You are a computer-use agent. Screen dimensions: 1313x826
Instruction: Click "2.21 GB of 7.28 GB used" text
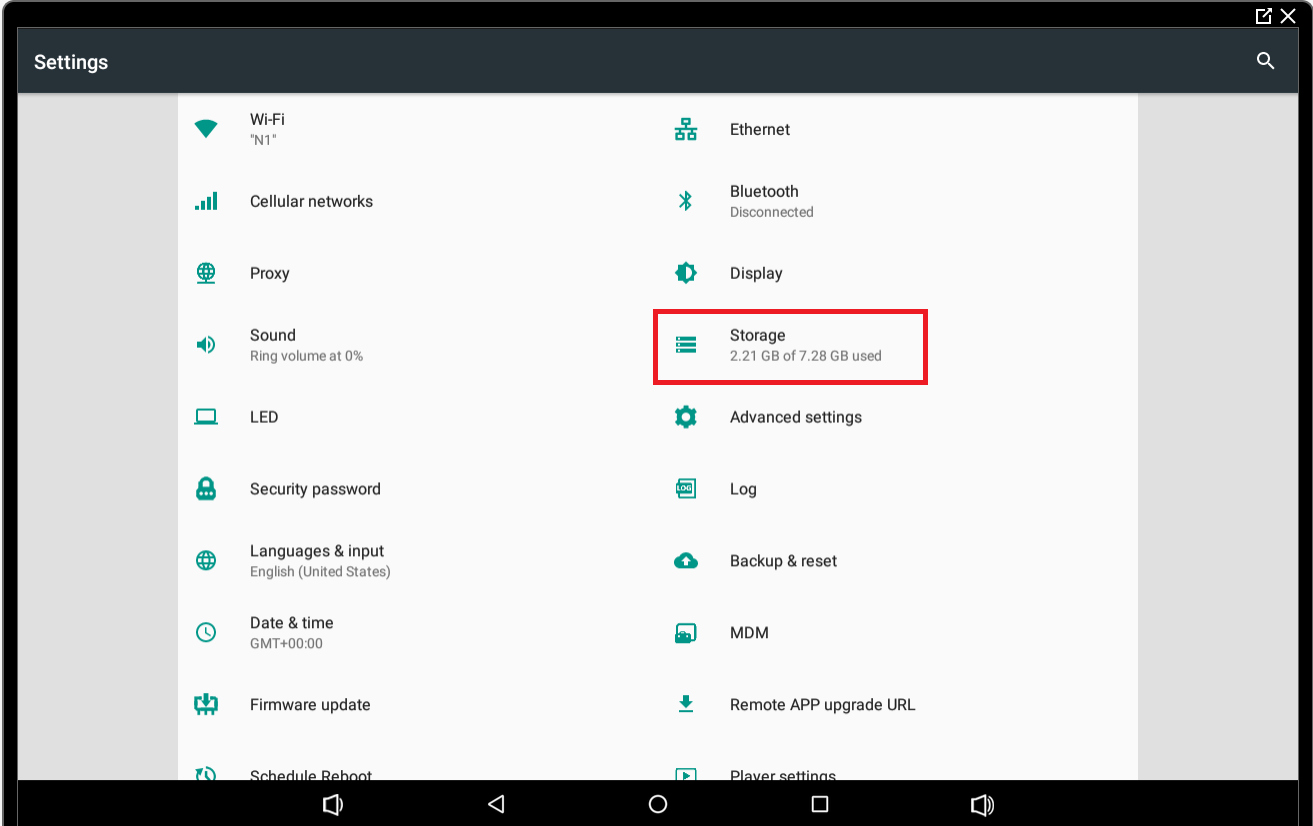coord(806,356)
